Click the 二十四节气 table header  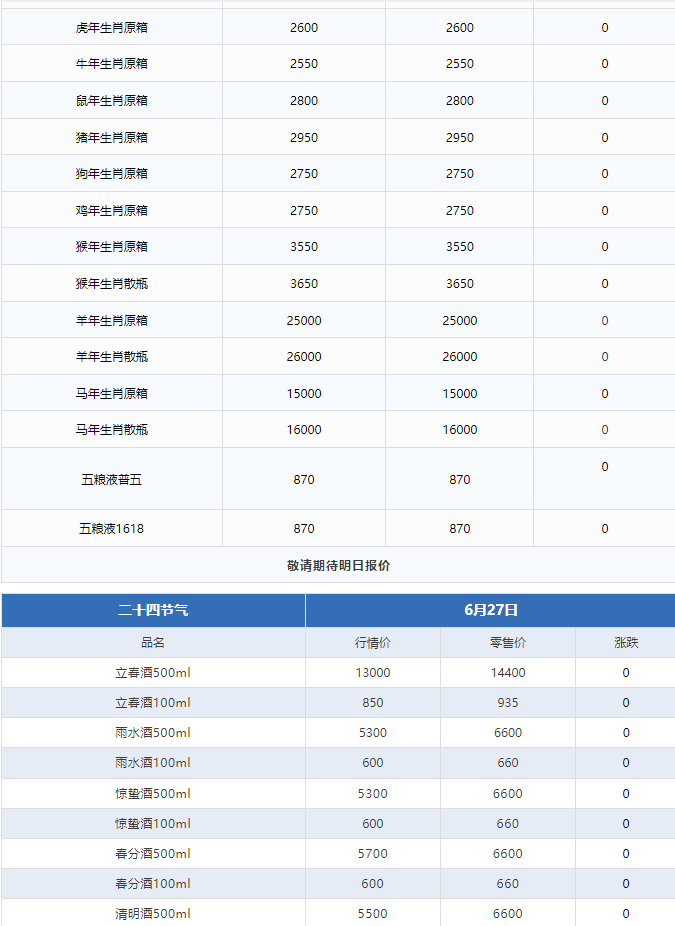153,610
